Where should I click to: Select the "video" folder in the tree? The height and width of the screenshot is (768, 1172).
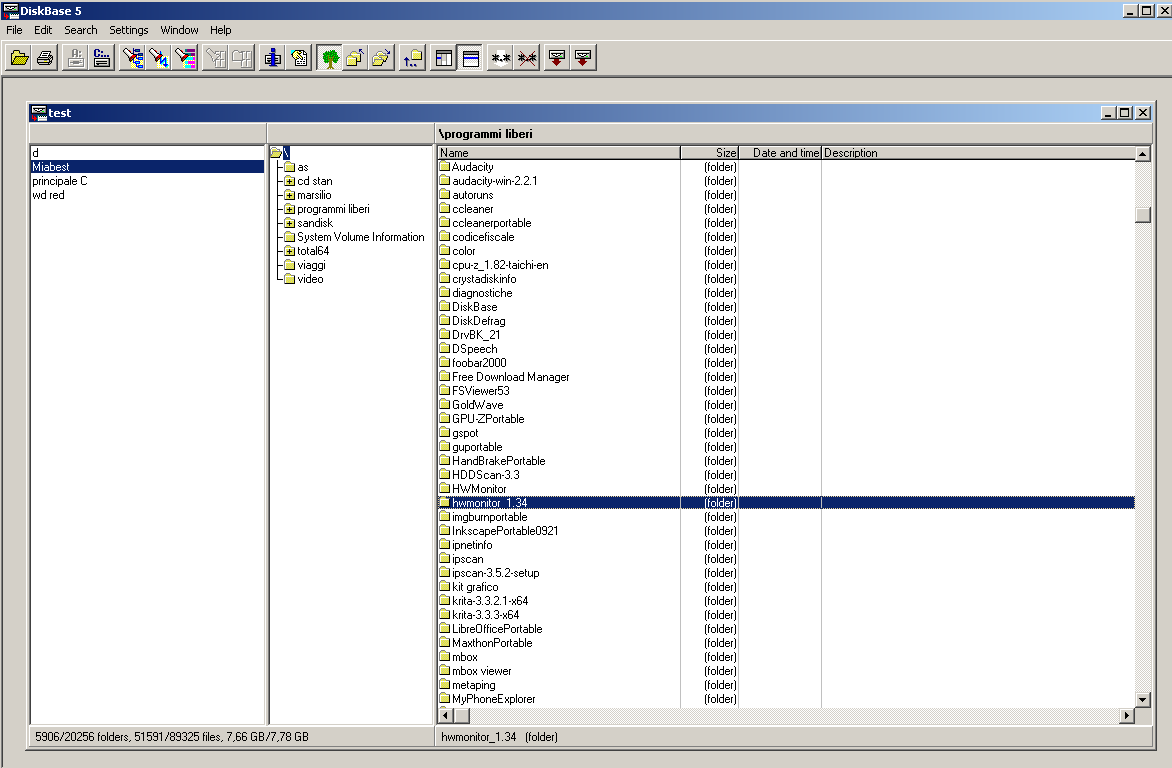pyautogui.click(x=310, y=279)
